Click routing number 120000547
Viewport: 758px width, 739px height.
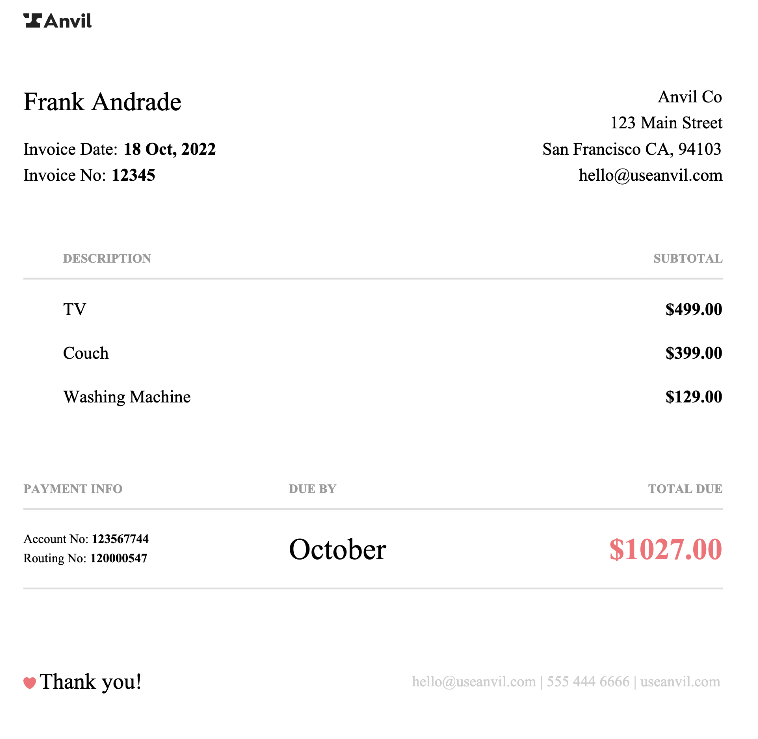(119, 558)
